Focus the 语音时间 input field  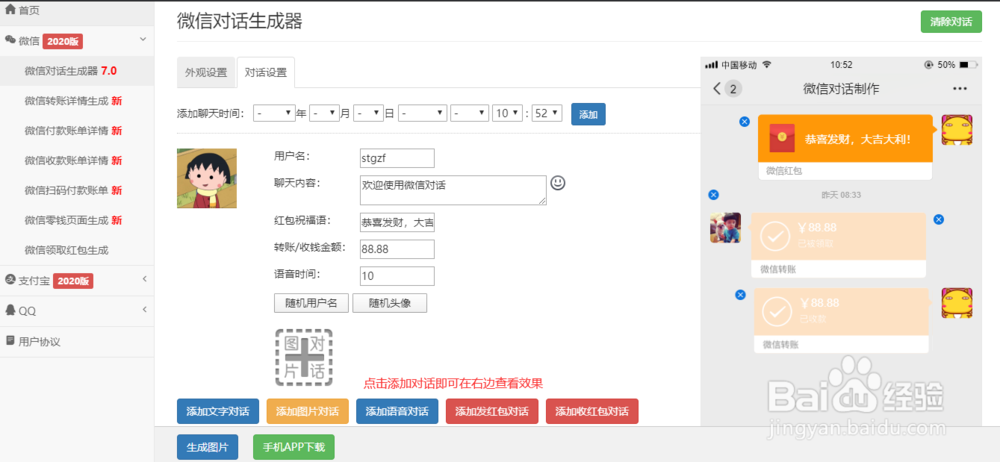coord(397,276)
